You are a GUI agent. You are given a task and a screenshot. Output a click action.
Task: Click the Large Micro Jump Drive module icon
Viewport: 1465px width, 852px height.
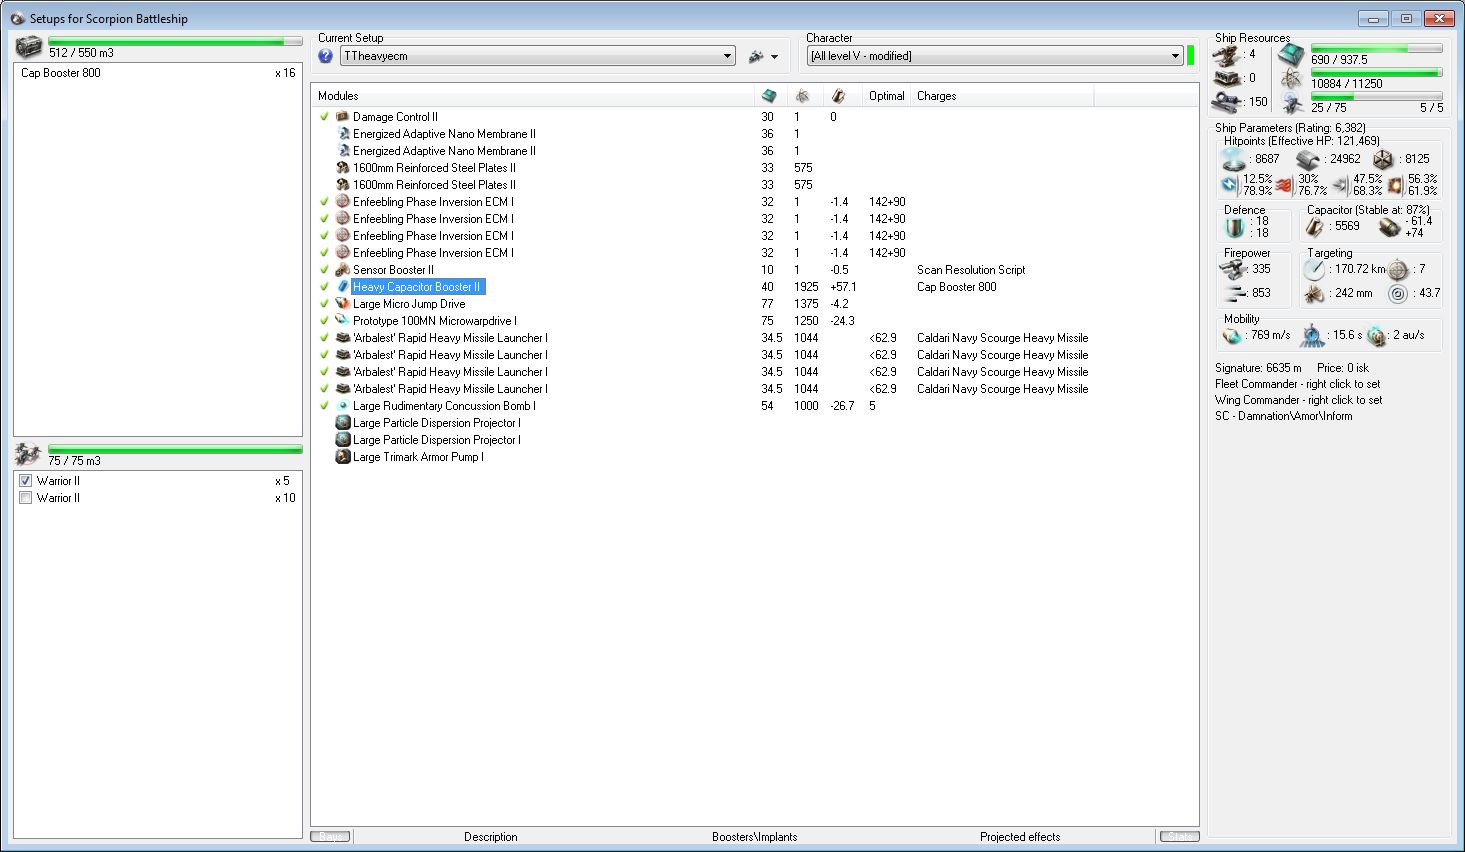(x=342, y=304)
